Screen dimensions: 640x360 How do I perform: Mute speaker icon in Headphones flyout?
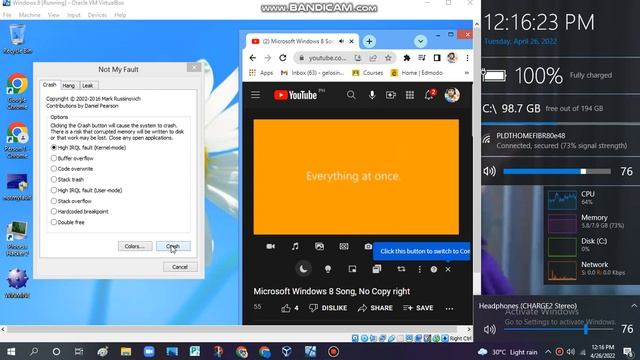click(x=489, y=329)
